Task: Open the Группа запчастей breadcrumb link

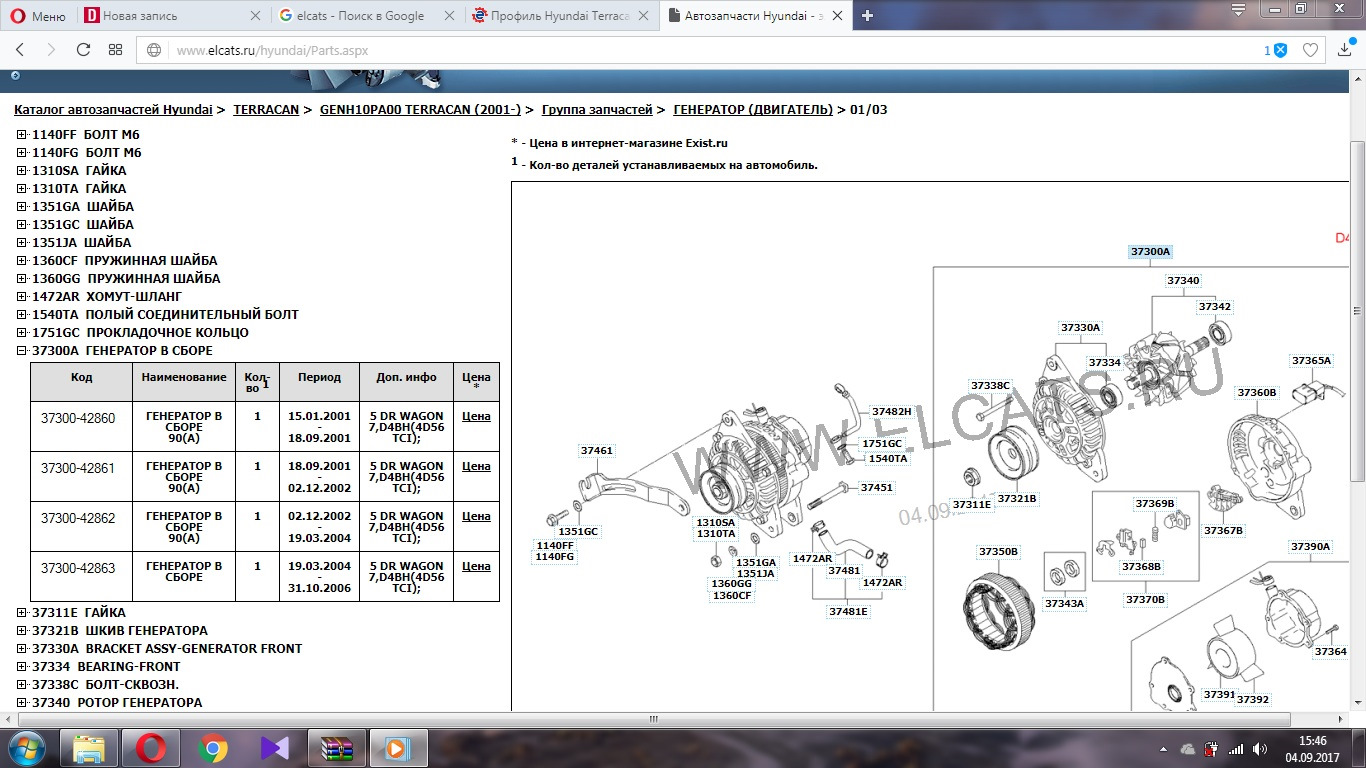Action: click(x=597, y=110)
